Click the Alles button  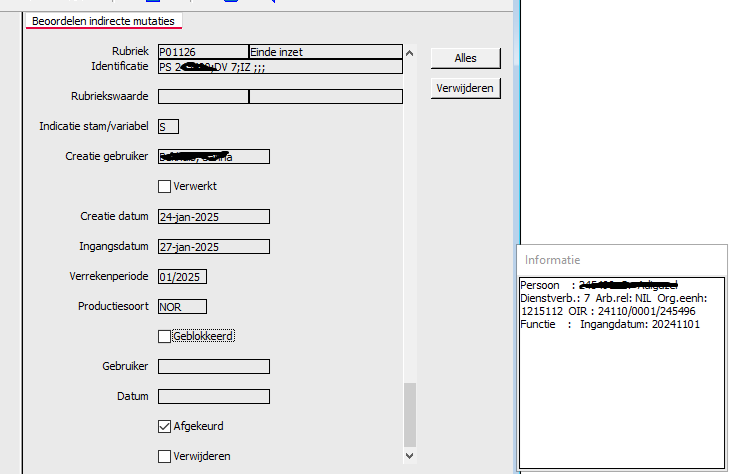point(465,58)
